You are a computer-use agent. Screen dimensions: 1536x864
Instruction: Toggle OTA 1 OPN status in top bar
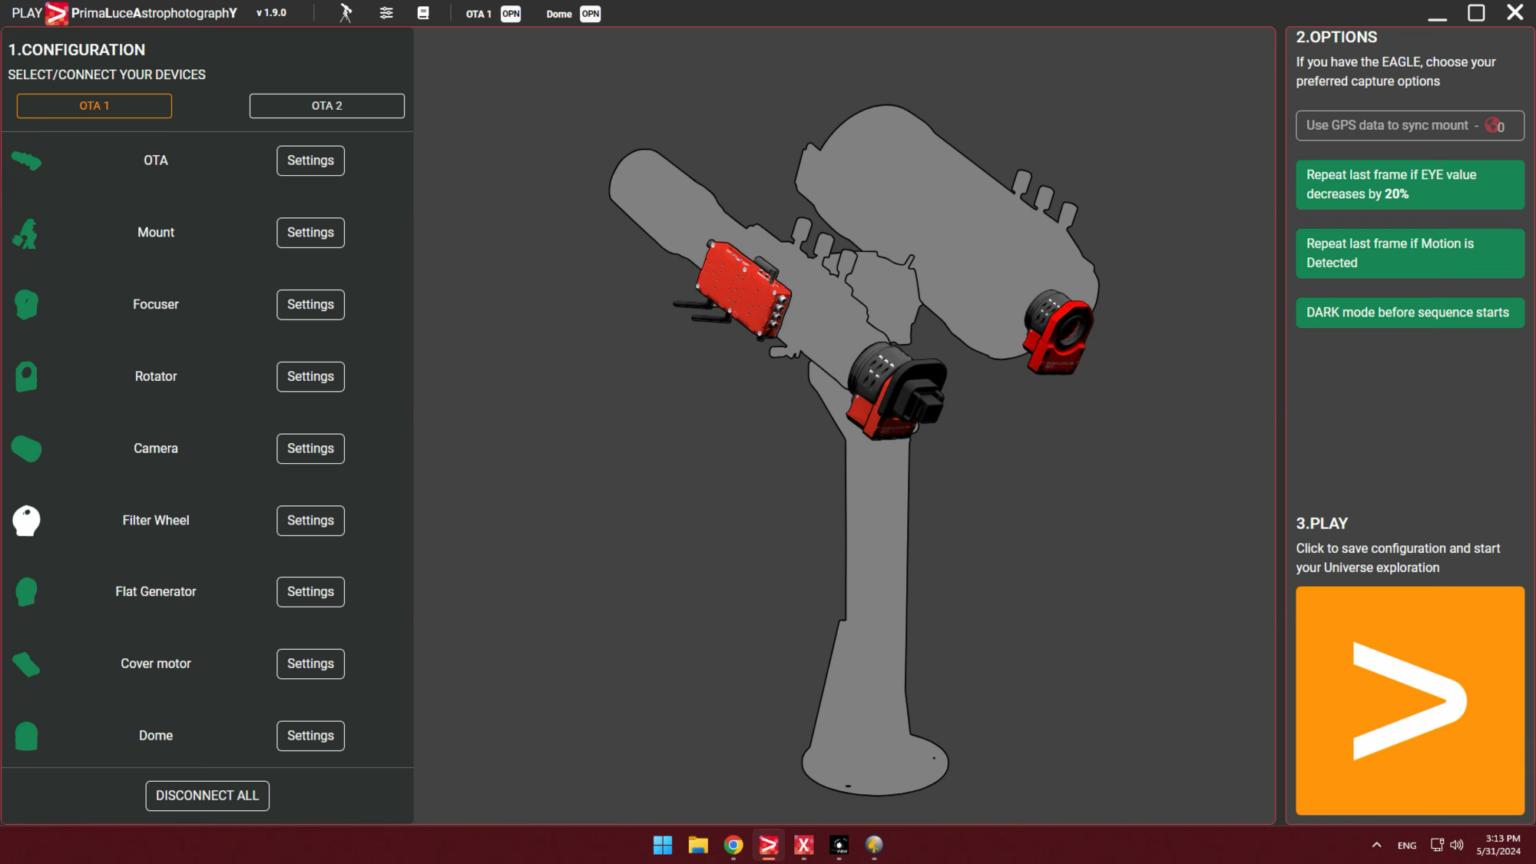coord(510,13)
